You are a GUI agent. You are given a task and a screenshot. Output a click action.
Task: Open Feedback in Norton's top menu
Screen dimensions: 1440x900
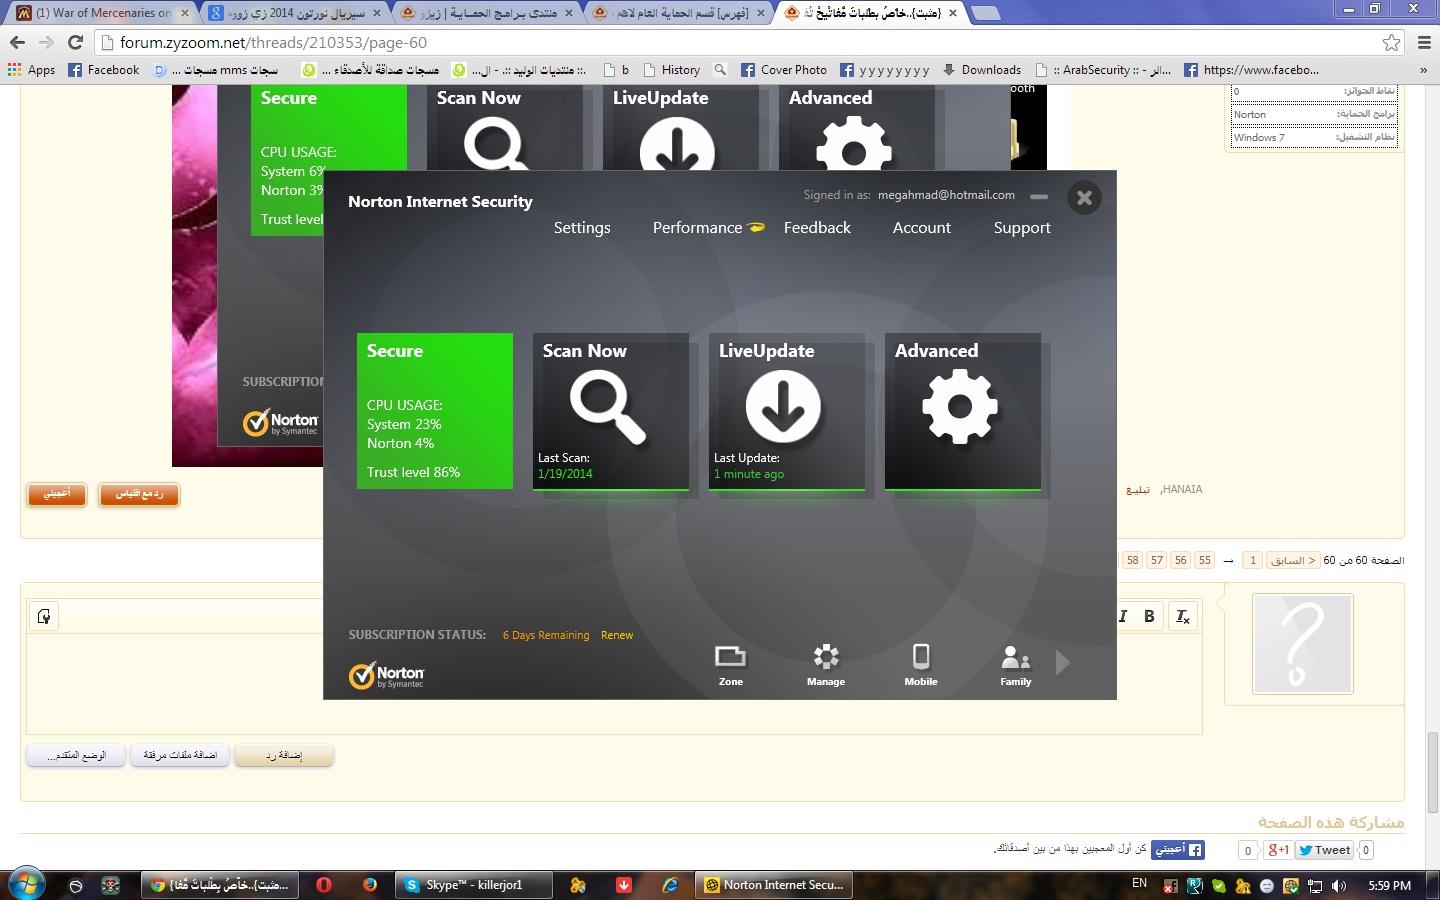[x=817, y=227]
